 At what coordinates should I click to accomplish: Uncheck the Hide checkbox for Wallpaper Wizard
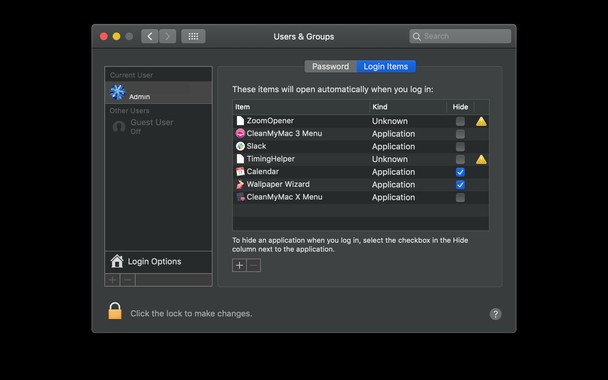pos(460,185)
